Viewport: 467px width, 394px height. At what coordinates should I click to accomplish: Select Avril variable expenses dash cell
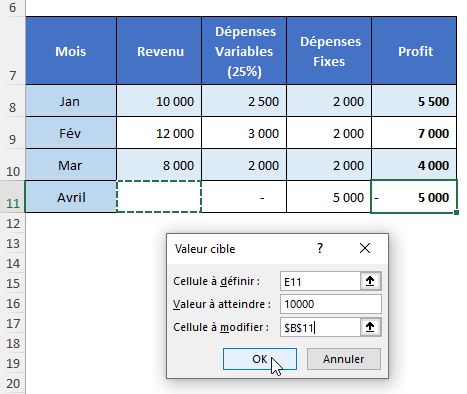[x=244, y=197]
